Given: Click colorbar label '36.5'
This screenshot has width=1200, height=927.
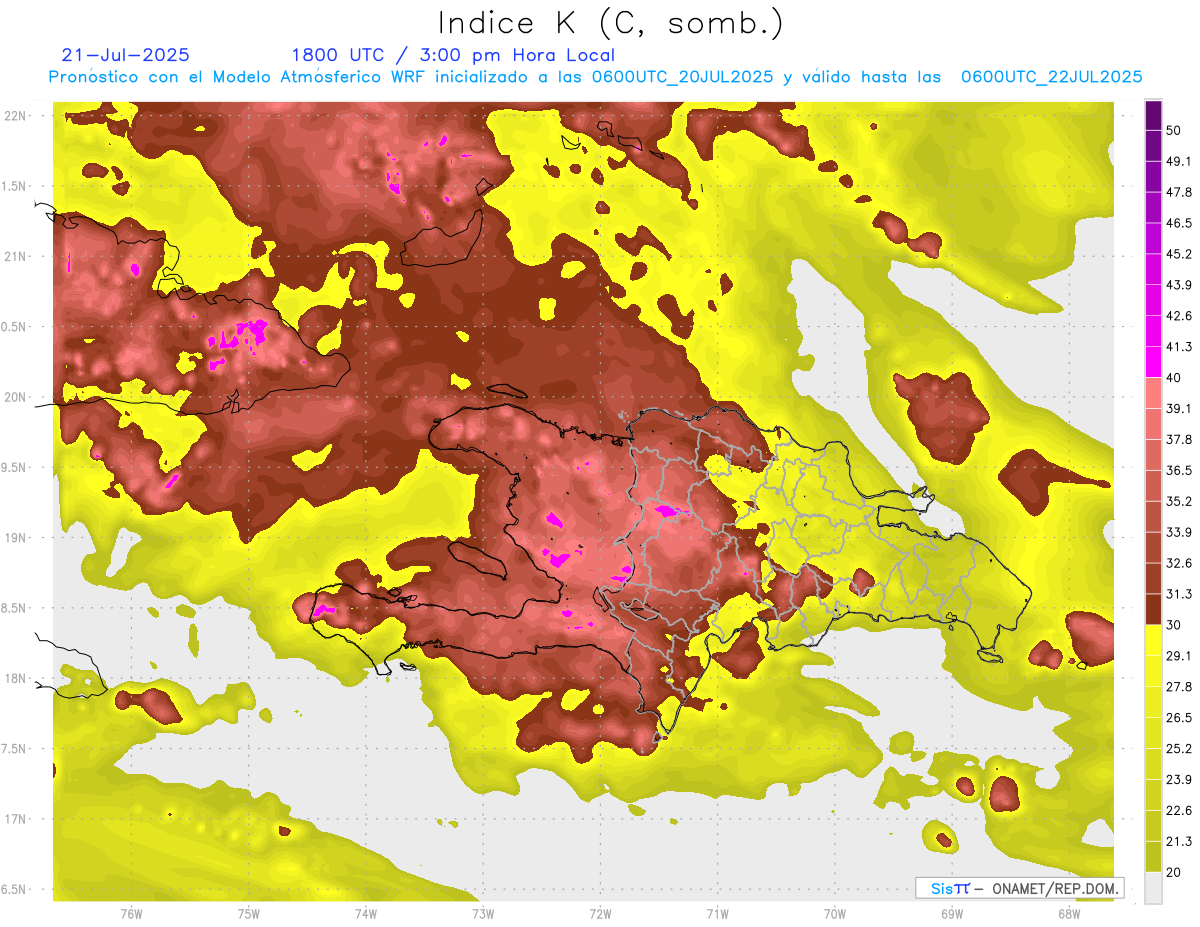Looking at the screenshot, I should coord(1179,470).
